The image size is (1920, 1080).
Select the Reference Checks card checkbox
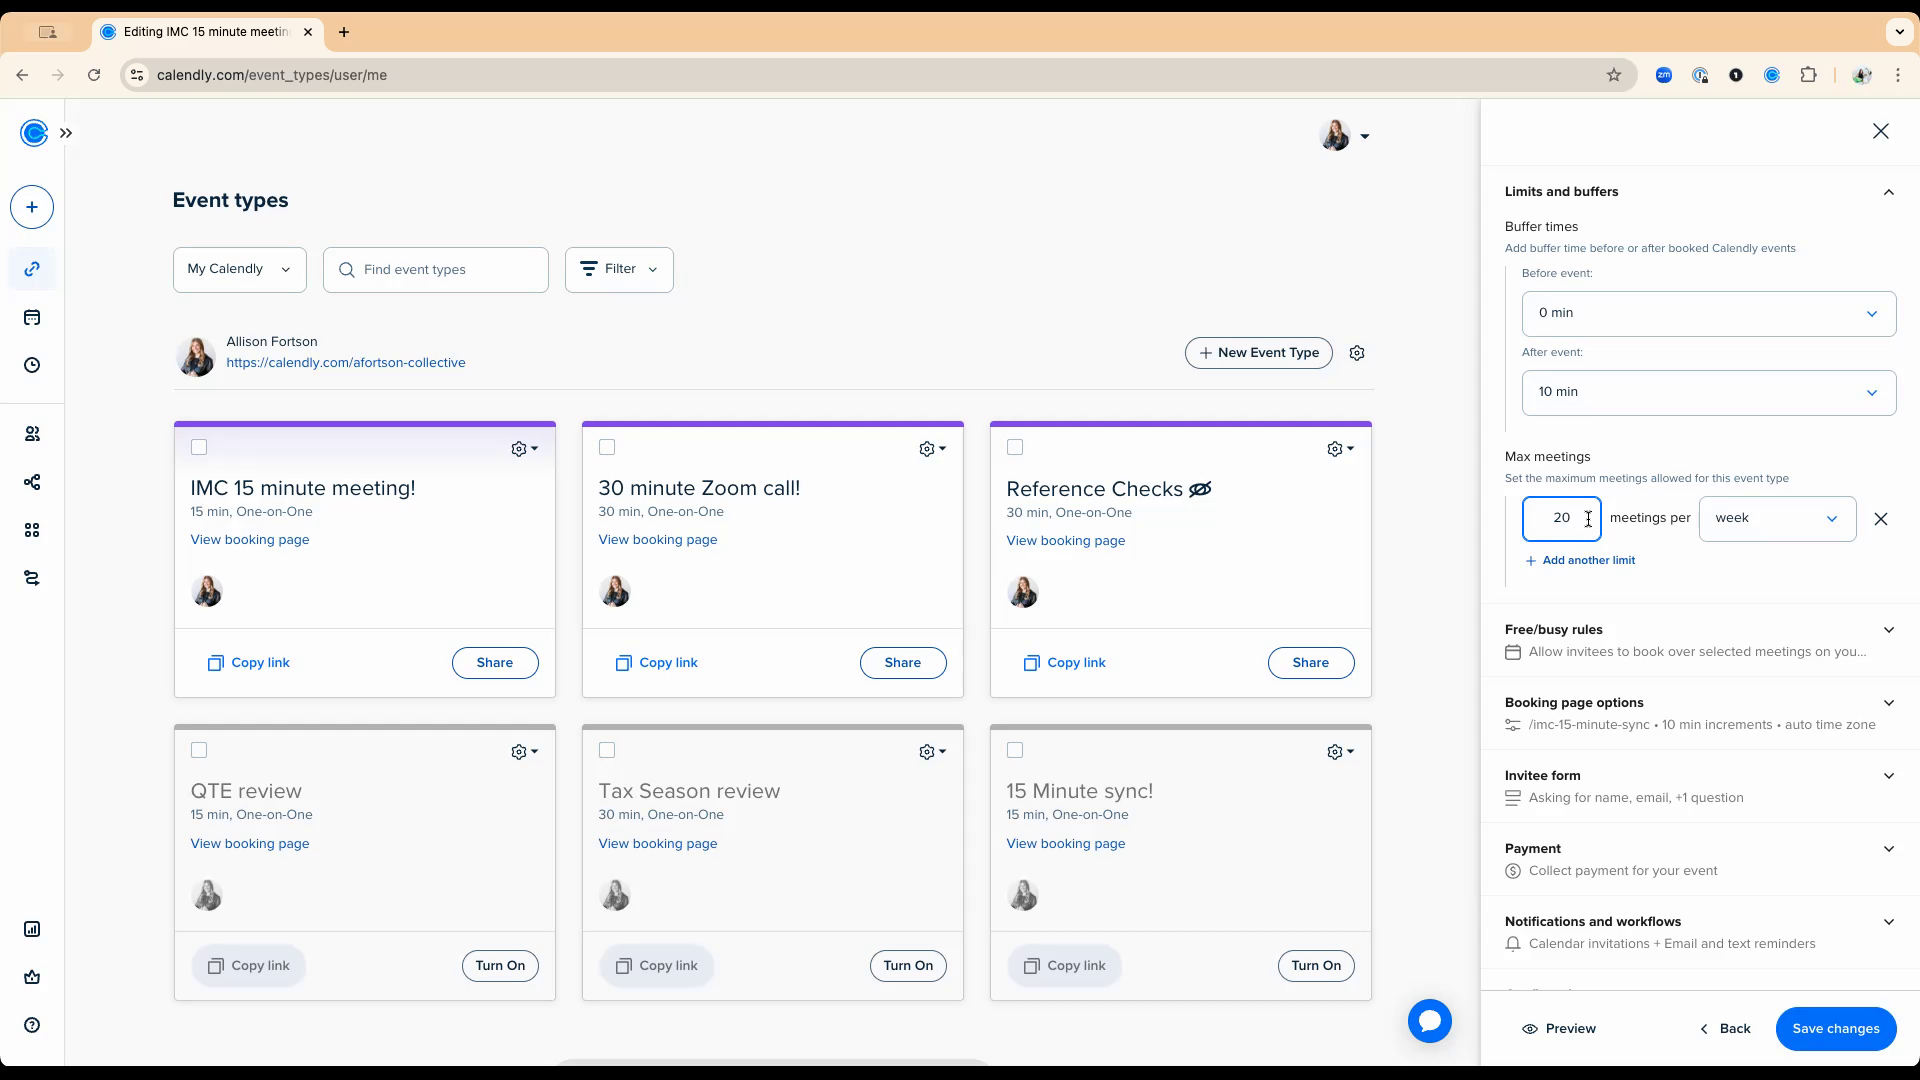coord(1015,447)
